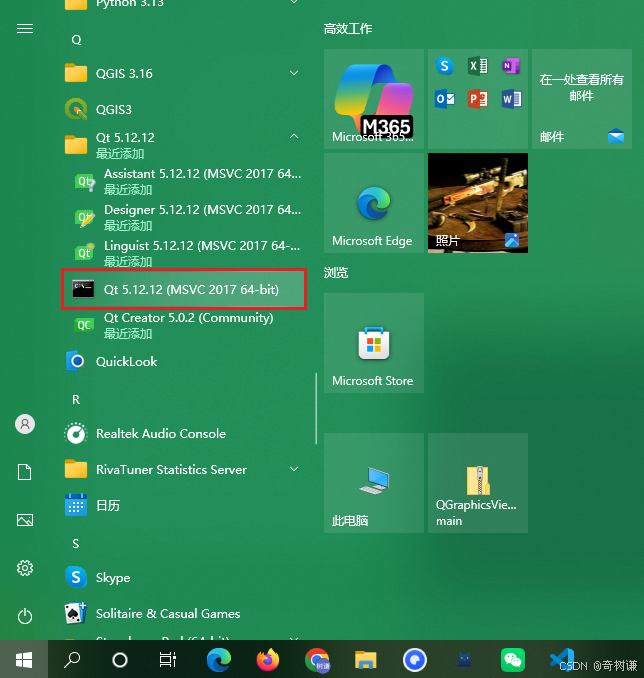Open File Explorer from taskbar

click(366, 660)
